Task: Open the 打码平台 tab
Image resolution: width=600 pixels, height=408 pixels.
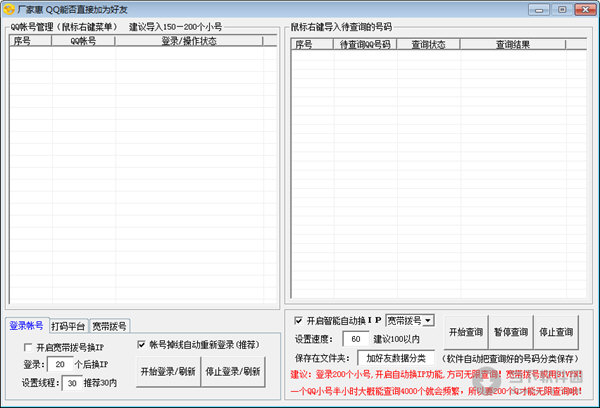Action: [68, 326]
